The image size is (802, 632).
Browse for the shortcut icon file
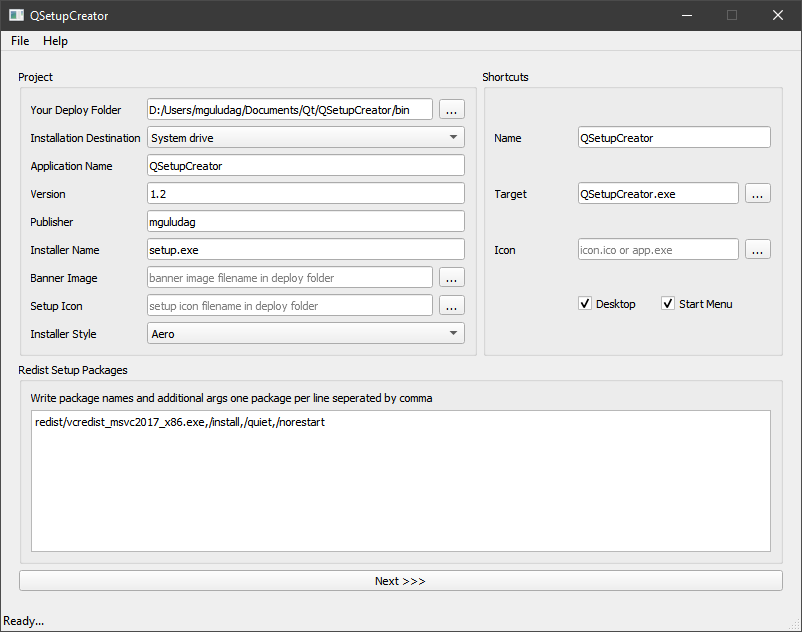(x=758, y=250)
